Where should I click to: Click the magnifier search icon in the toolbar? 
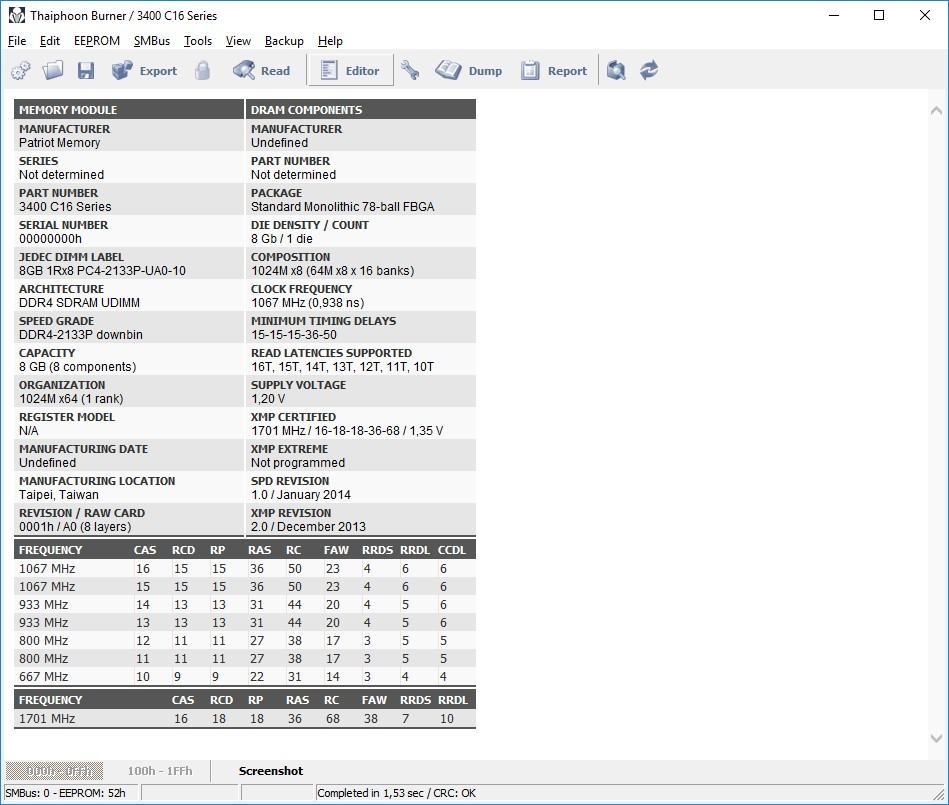point(616,71)
